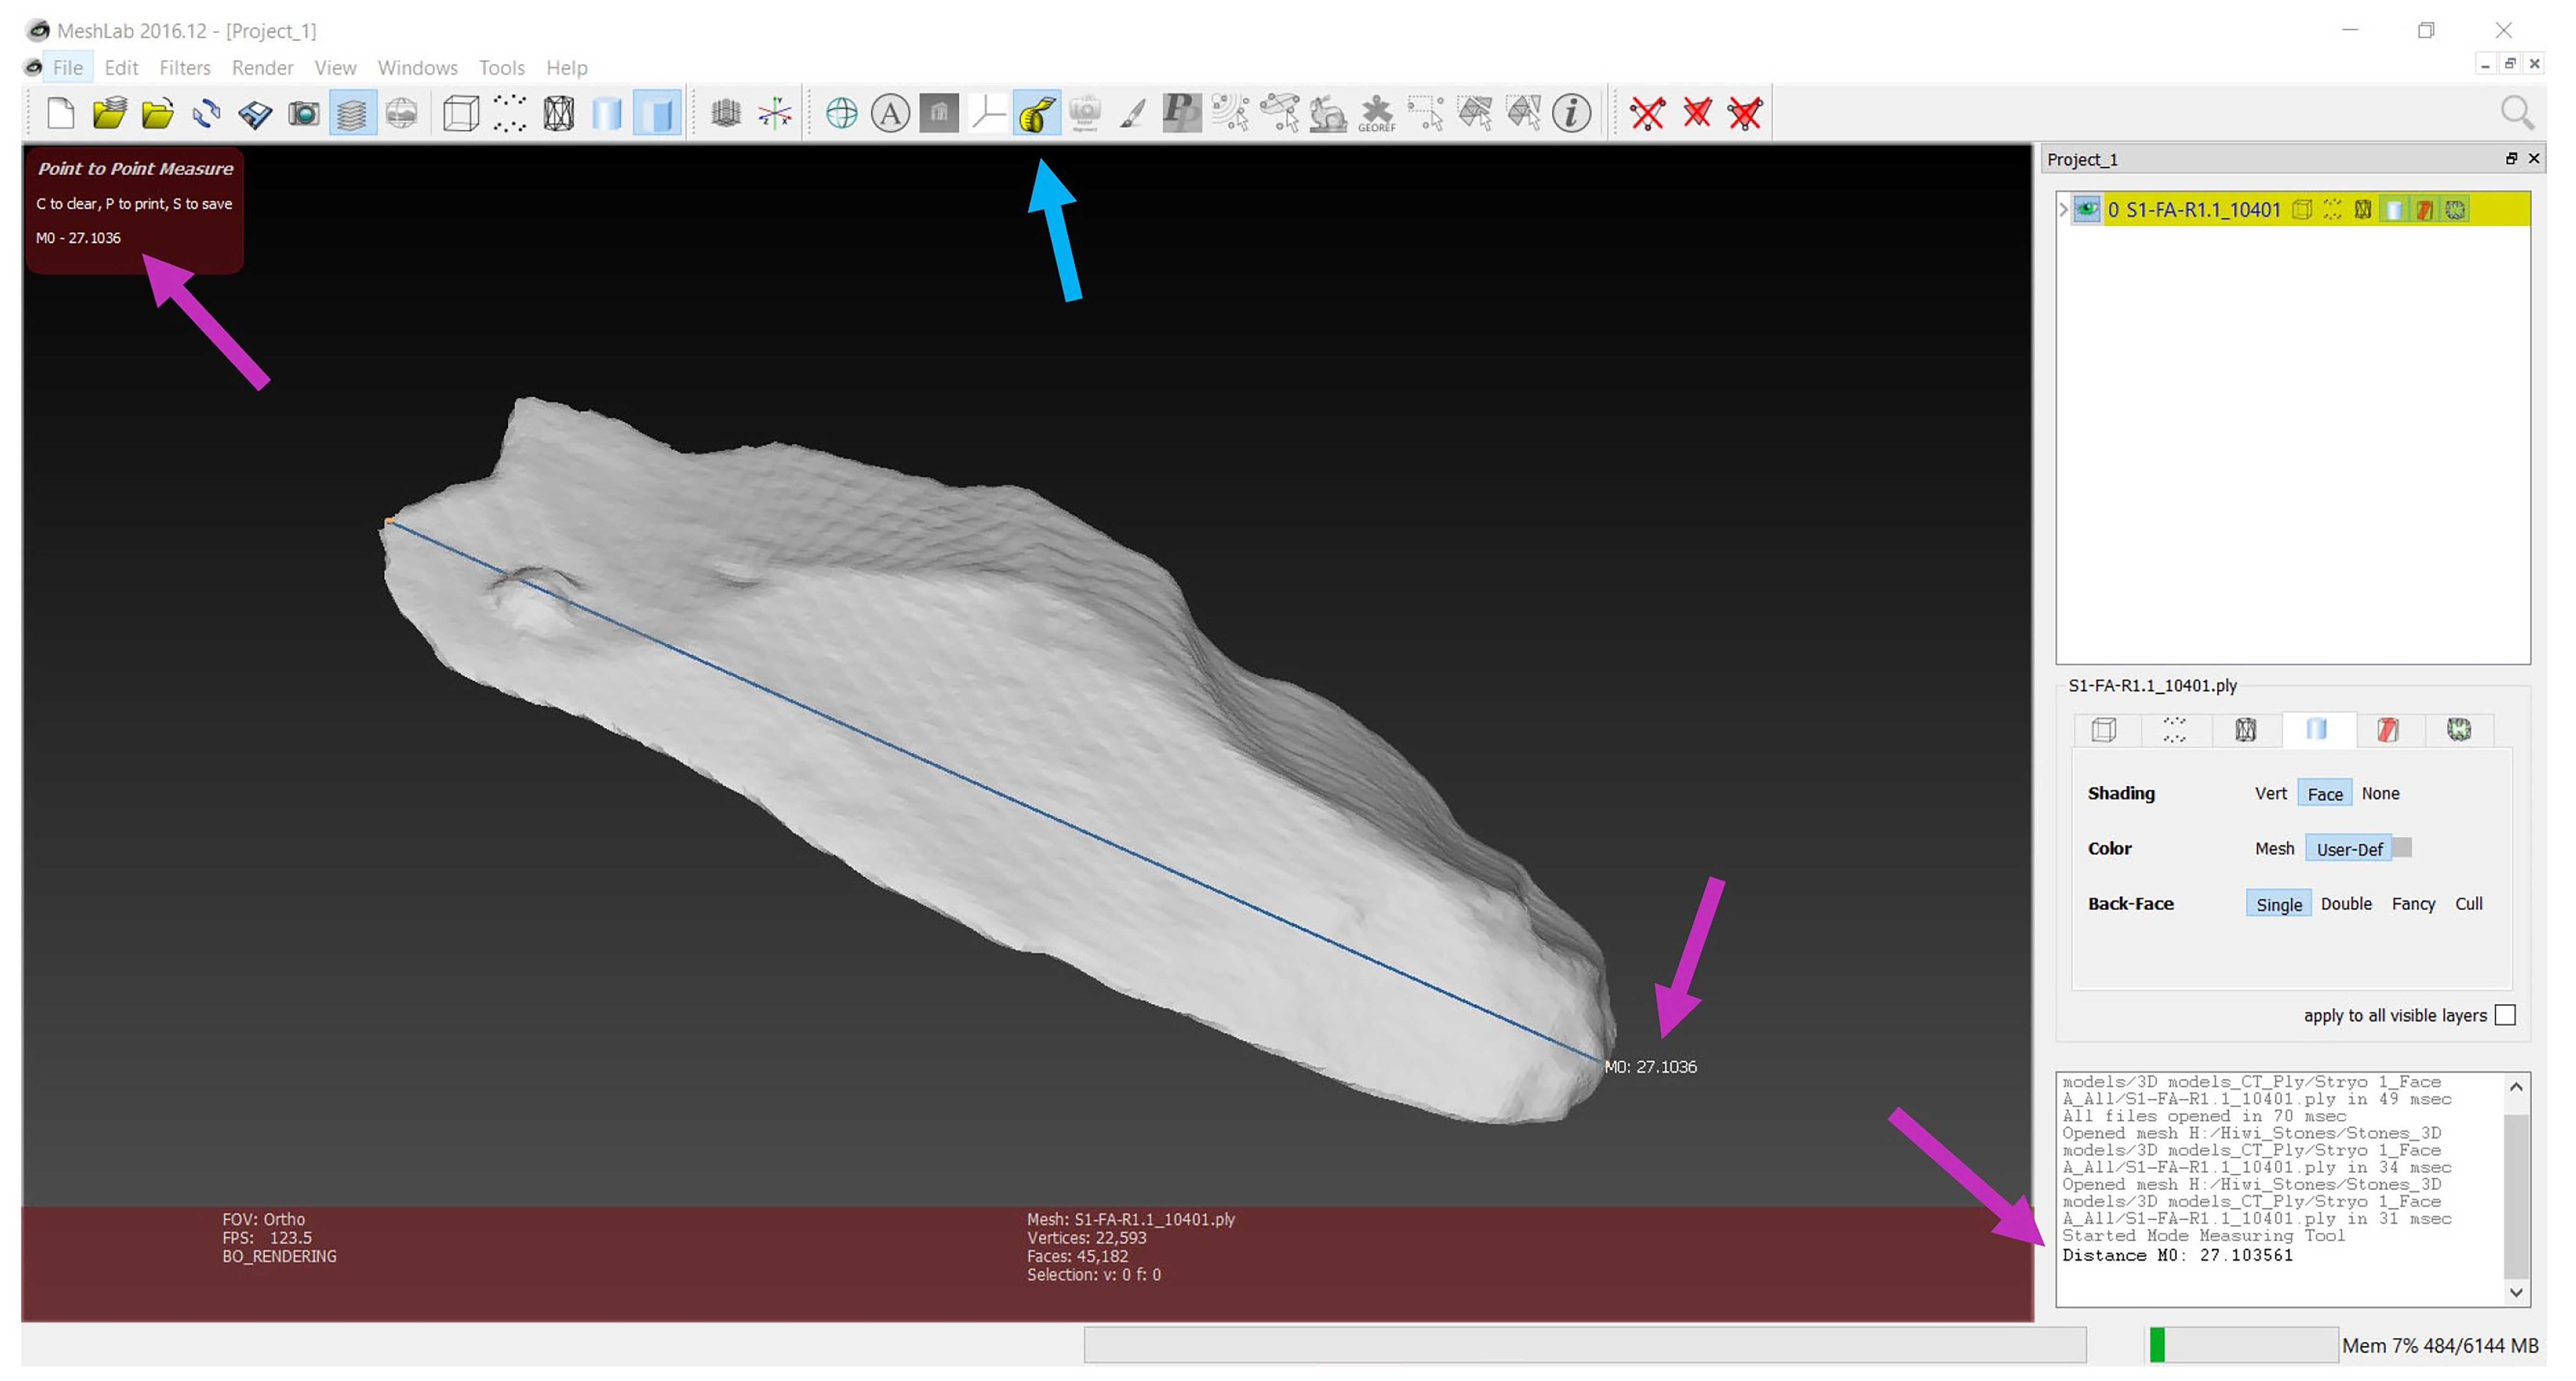
Task: Pick the User-Def color swatch
Action: coord(2402,848)
